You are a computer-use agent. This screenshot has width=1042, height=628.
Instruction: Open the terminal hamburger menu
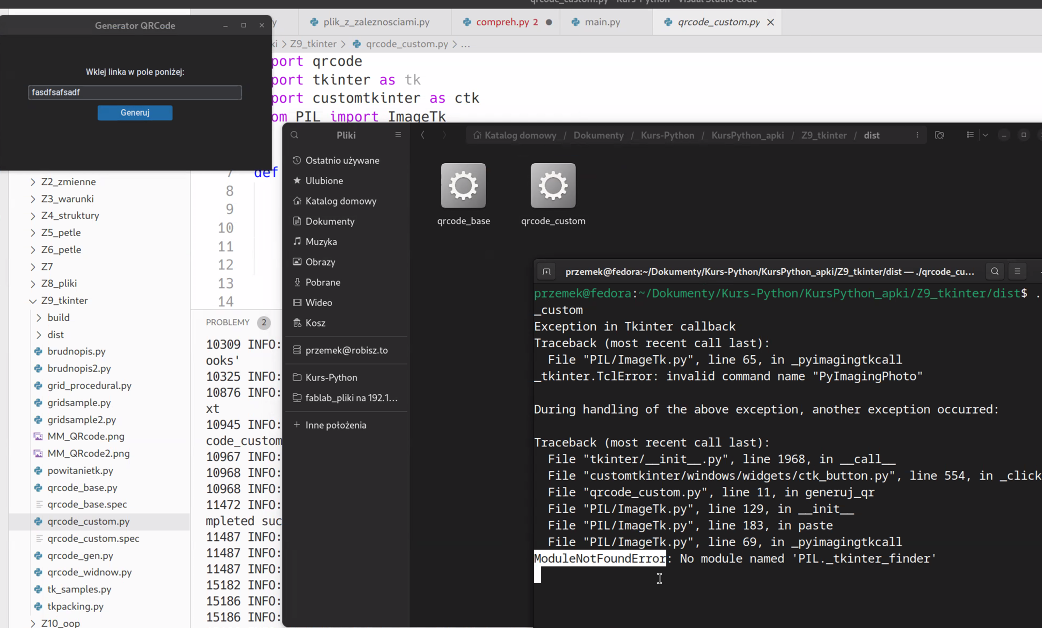(1017, 271)
